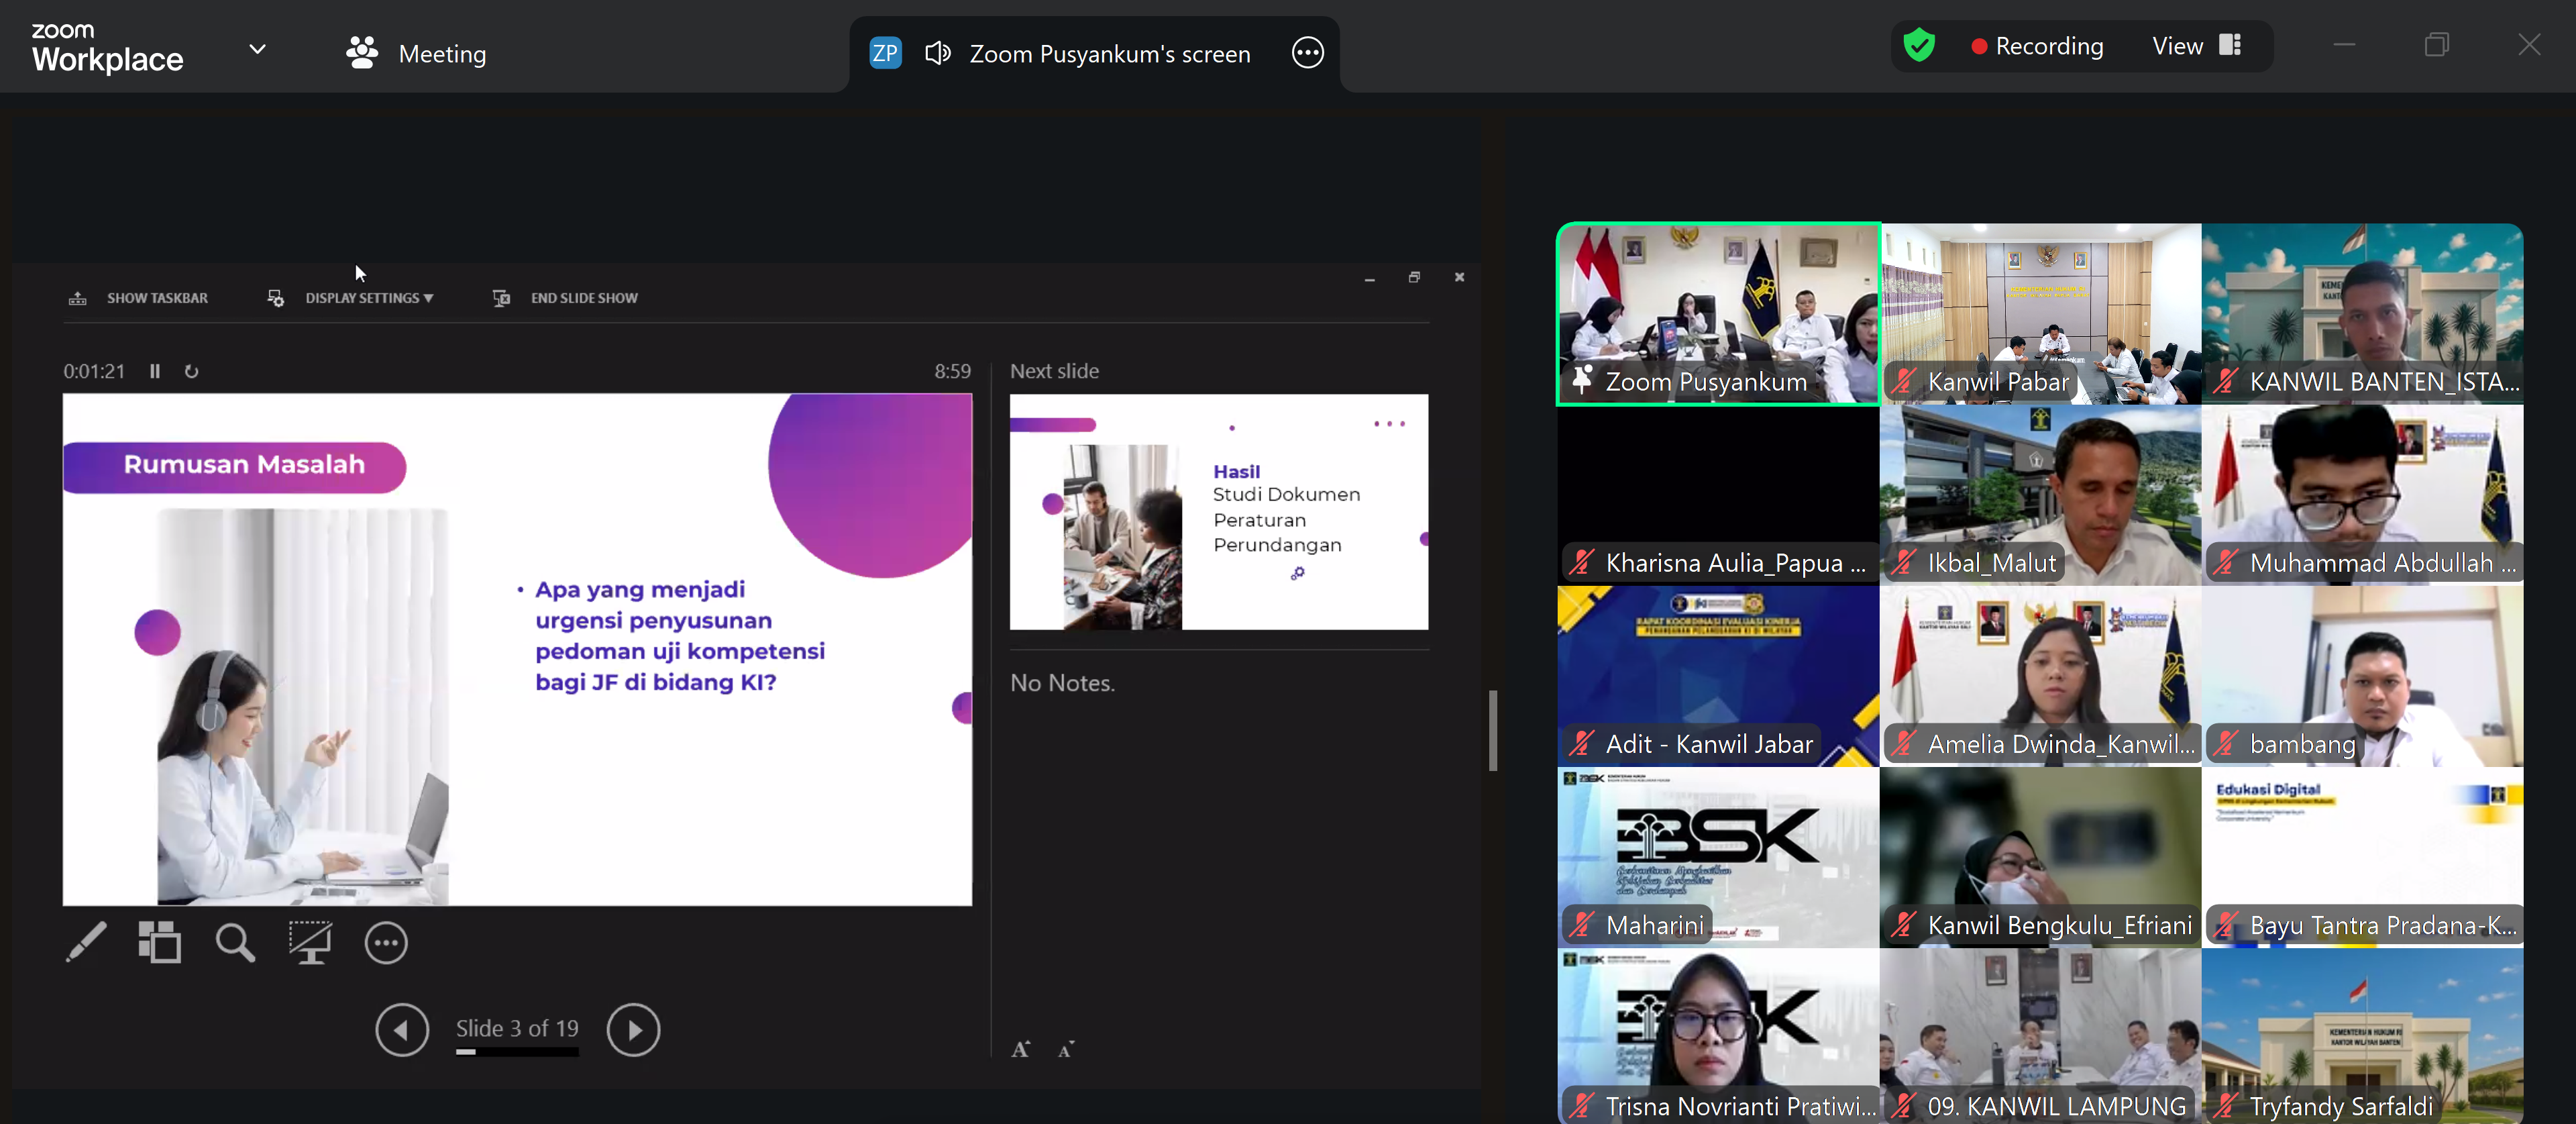The width and height of the screenshot is (2576, 1124).
Task: Select the Pen annotation tool
Action: click(85, 942)
